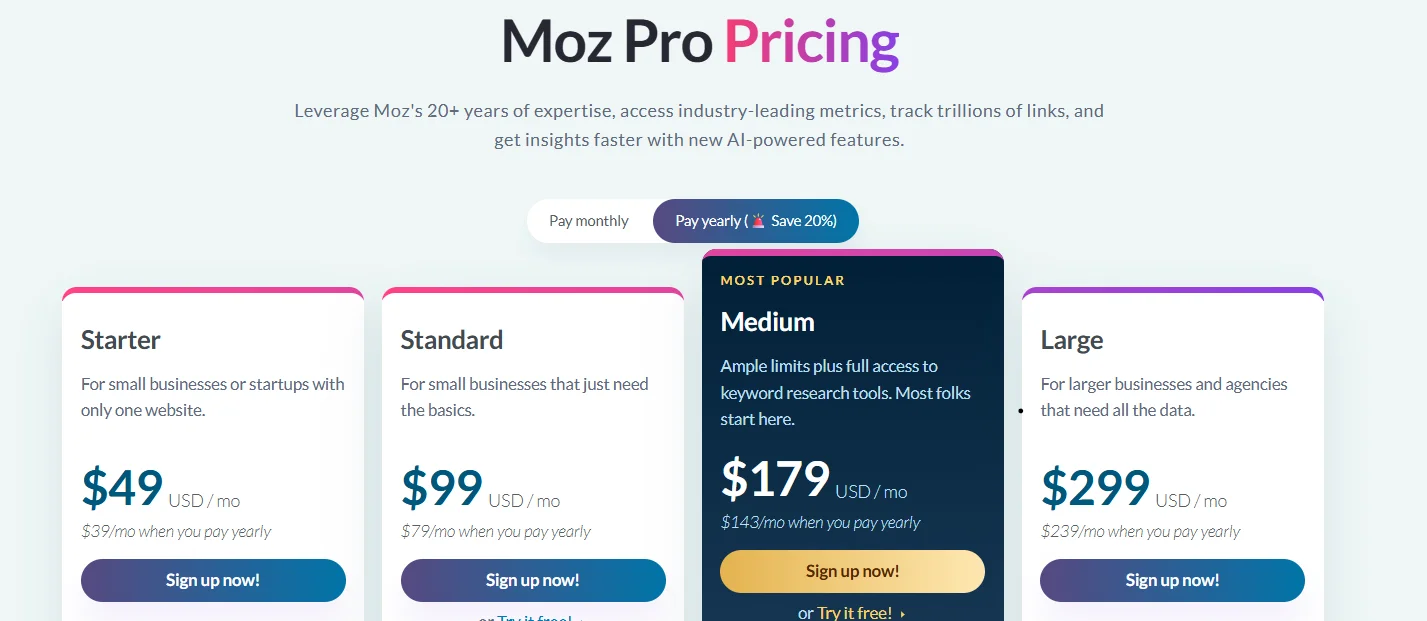Click the $179 price on Medium card
This screenshot has width=1427, height=621.
click(776, 480)
